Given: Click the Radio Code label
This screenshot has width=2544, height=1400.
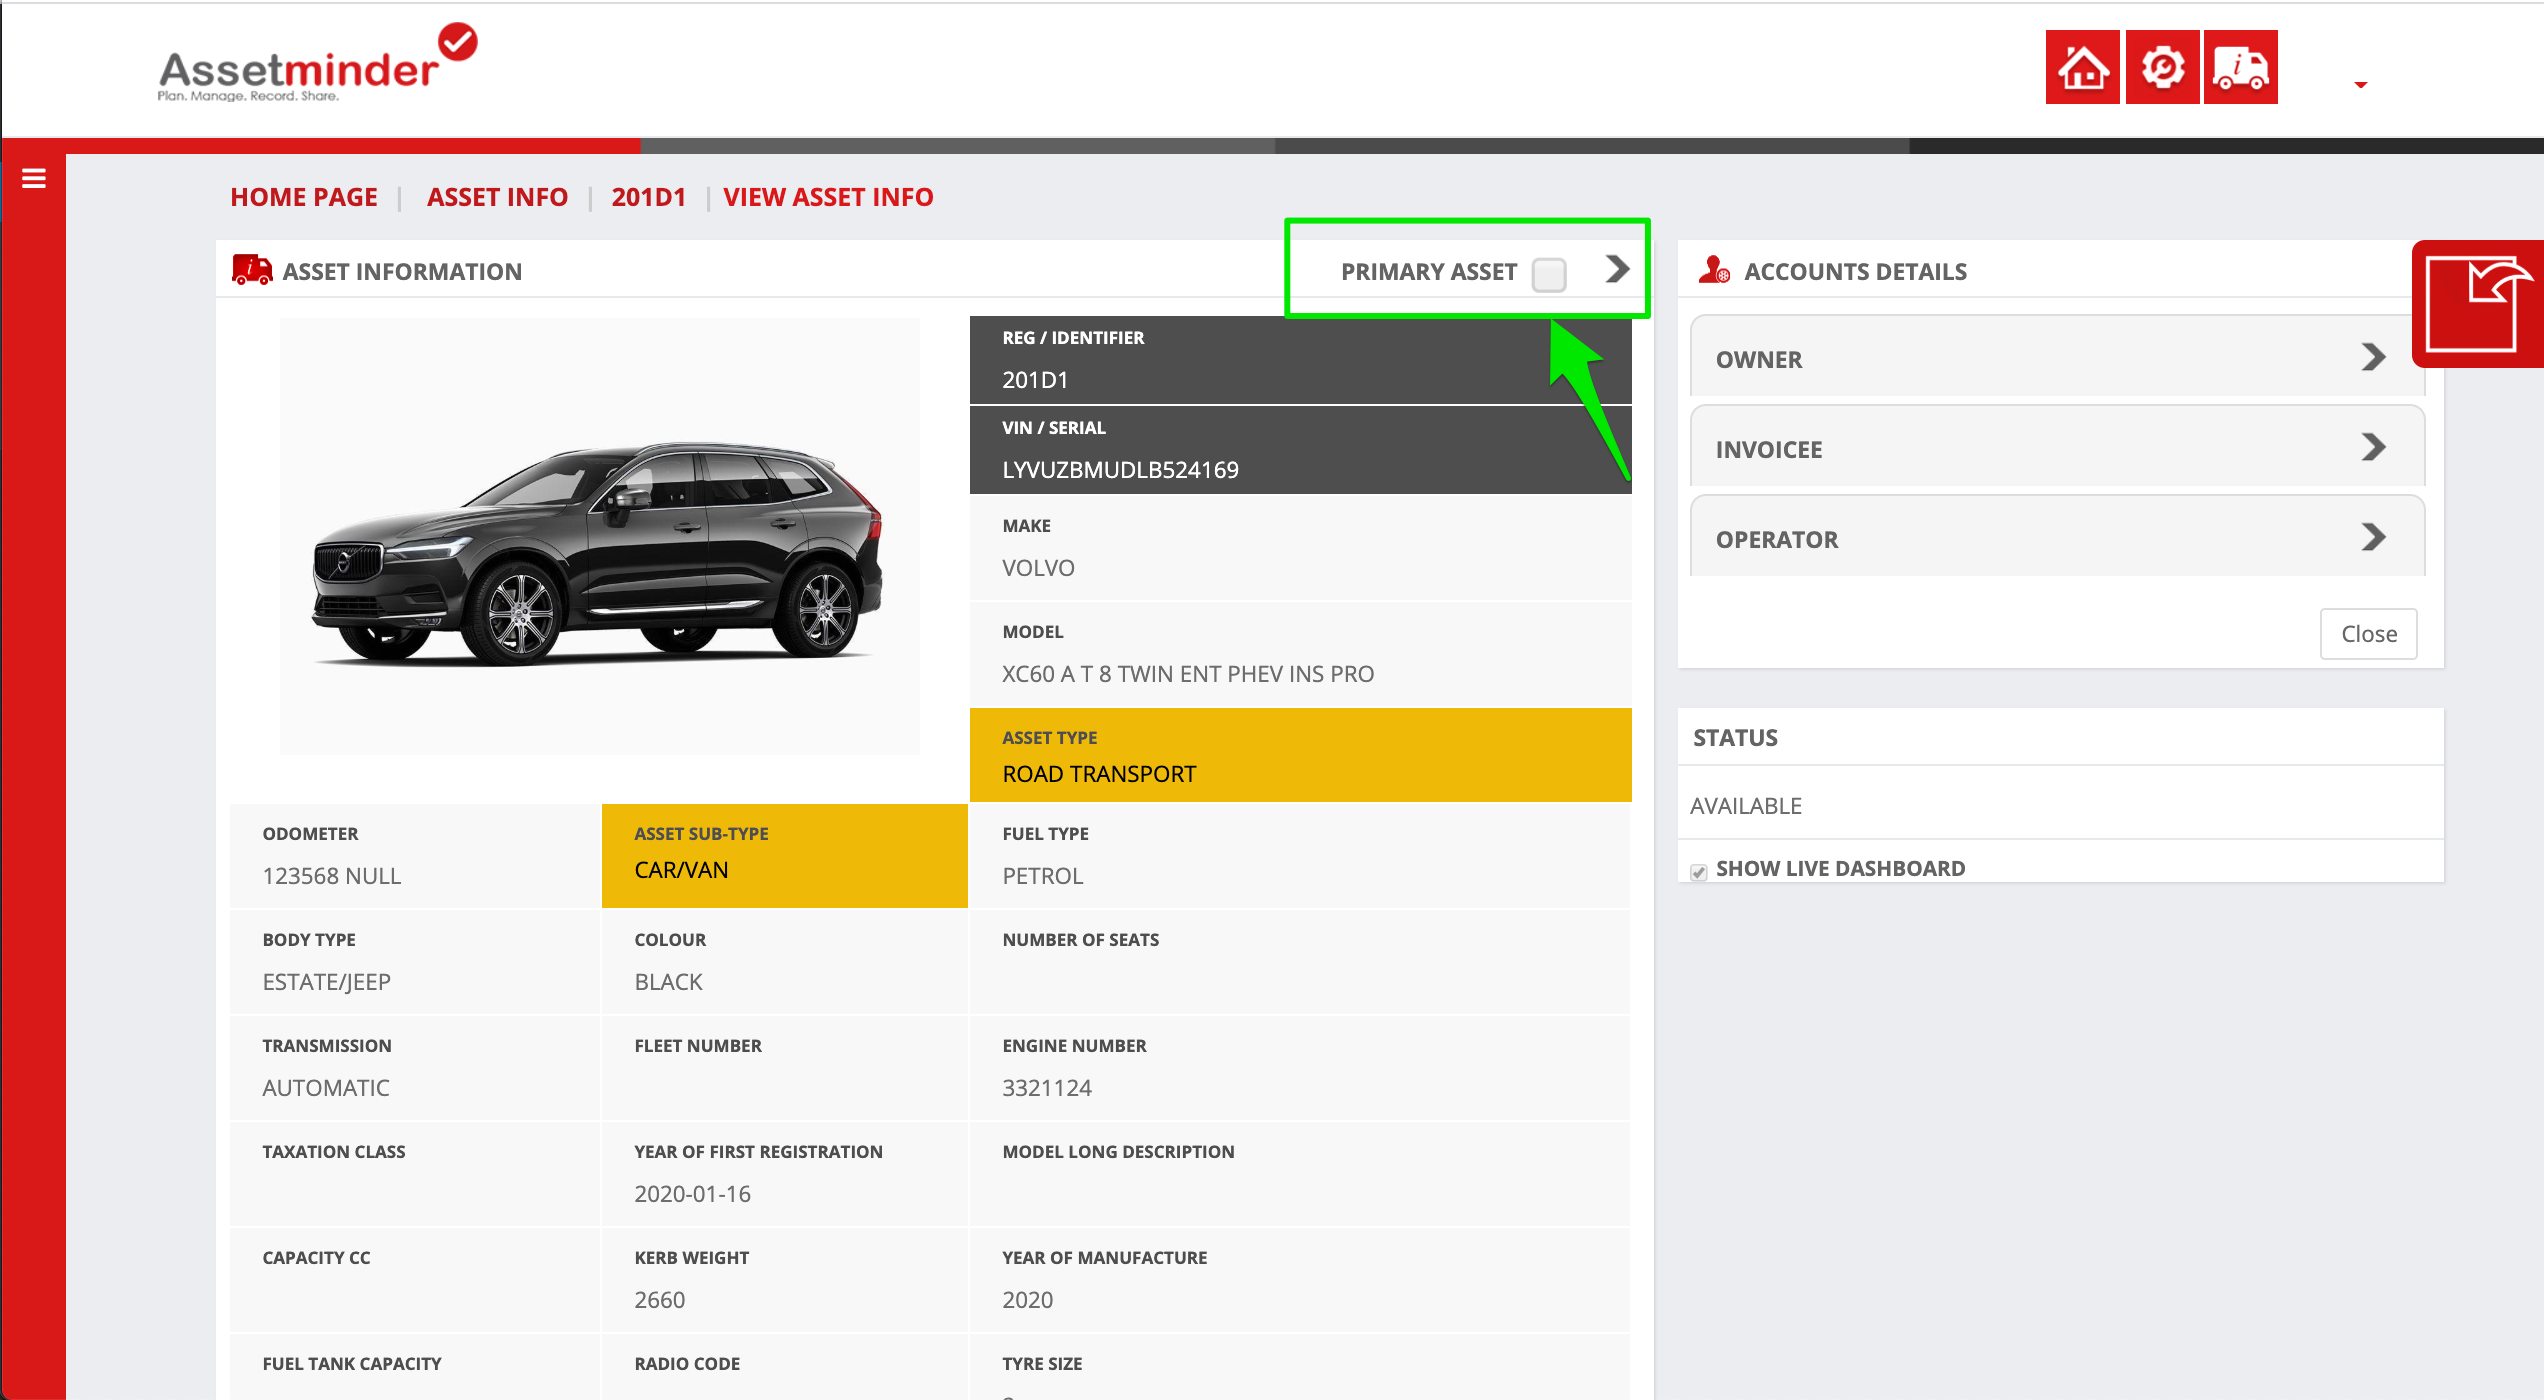Looking at the screenshot, I should [x=687, y=1364].
